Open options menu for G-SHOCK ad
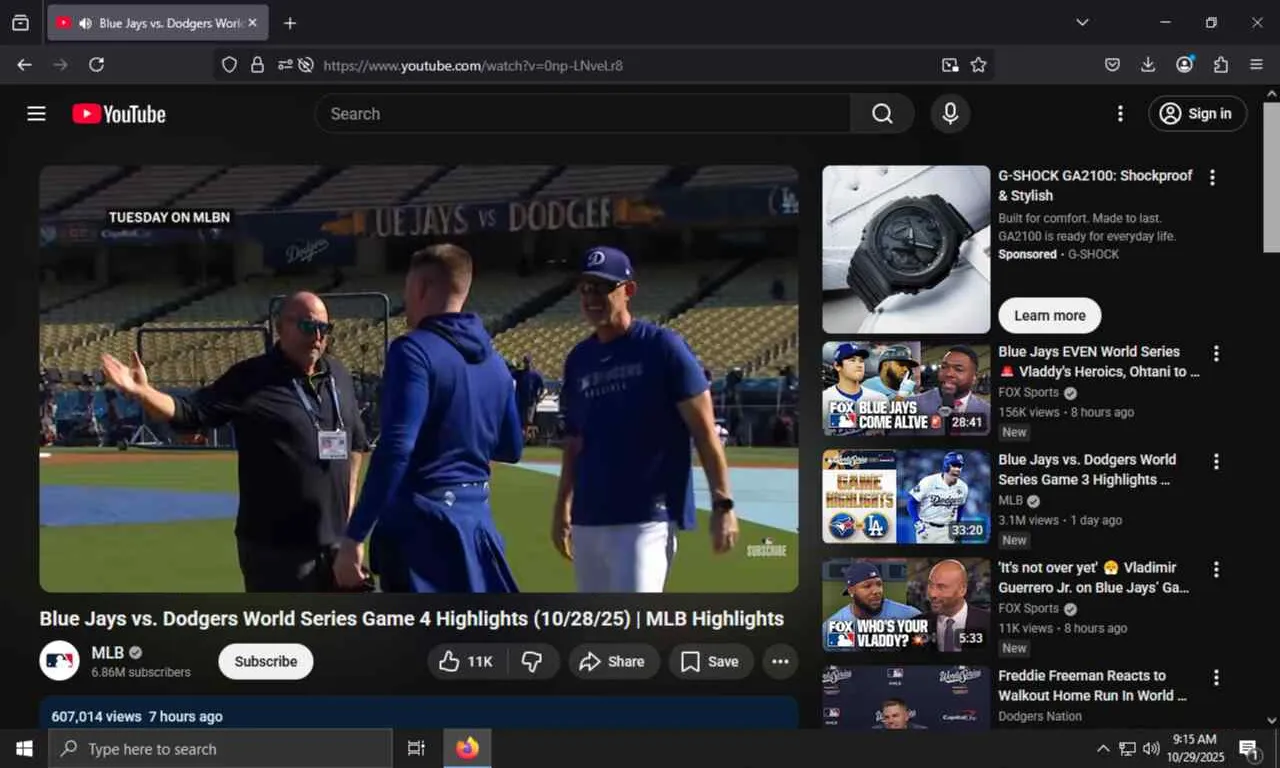 1212,178
